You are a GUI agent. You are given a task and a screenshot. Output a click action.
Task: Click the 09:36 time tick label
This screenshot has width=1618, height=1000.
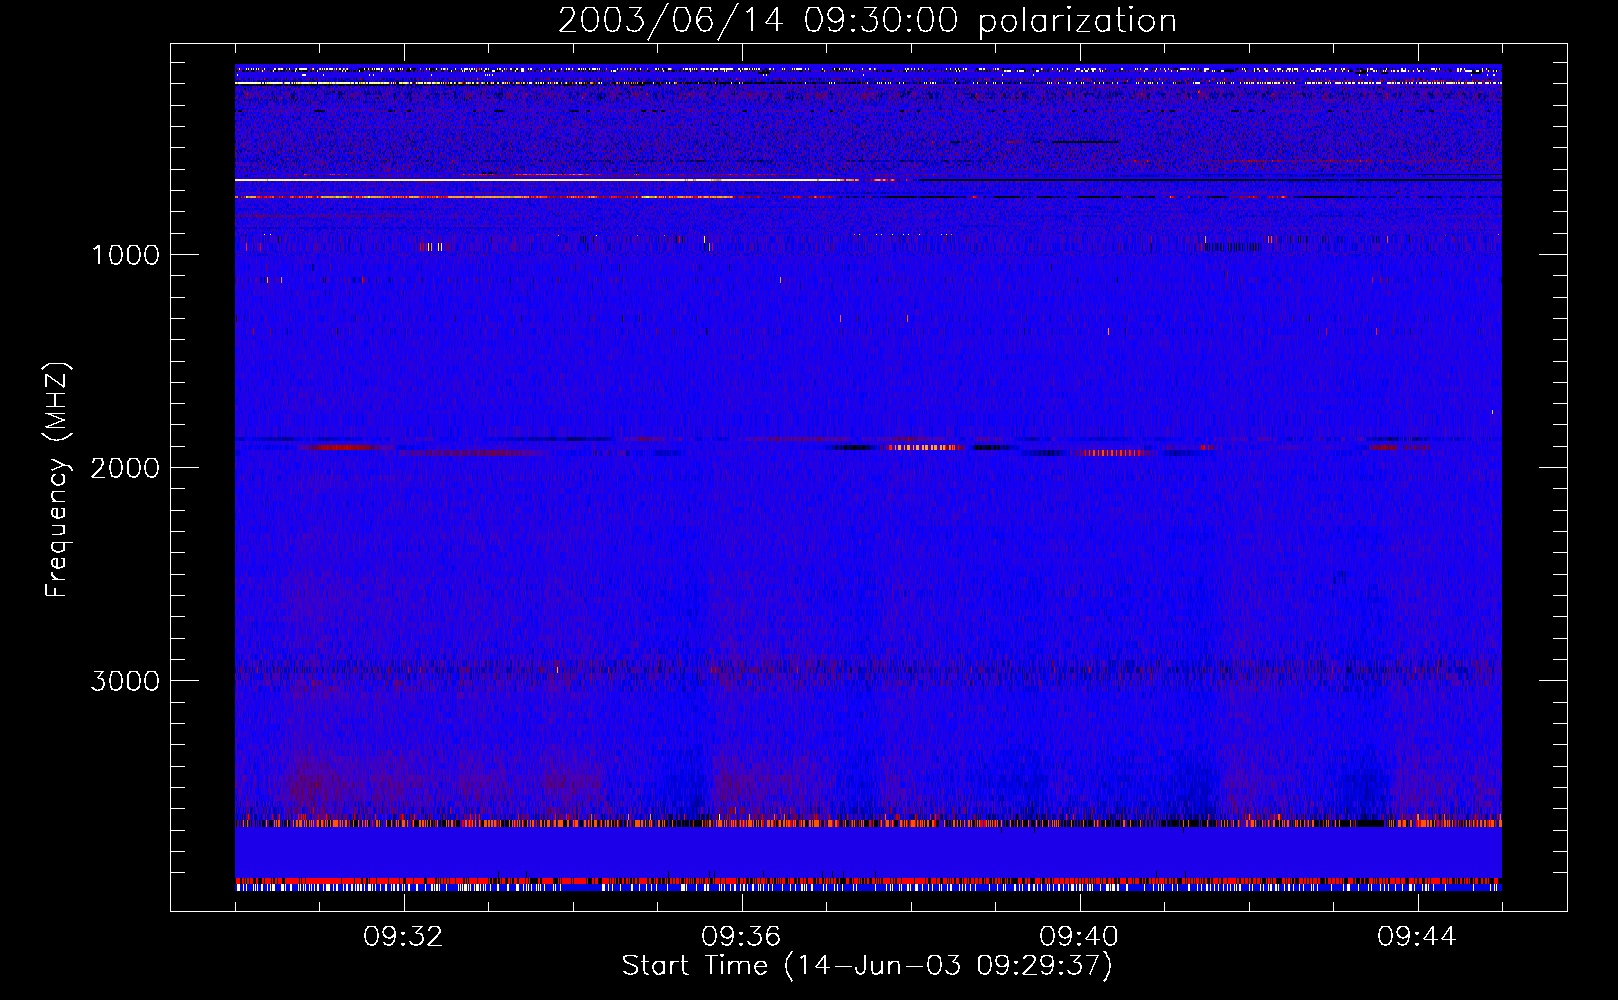point(741,937)
